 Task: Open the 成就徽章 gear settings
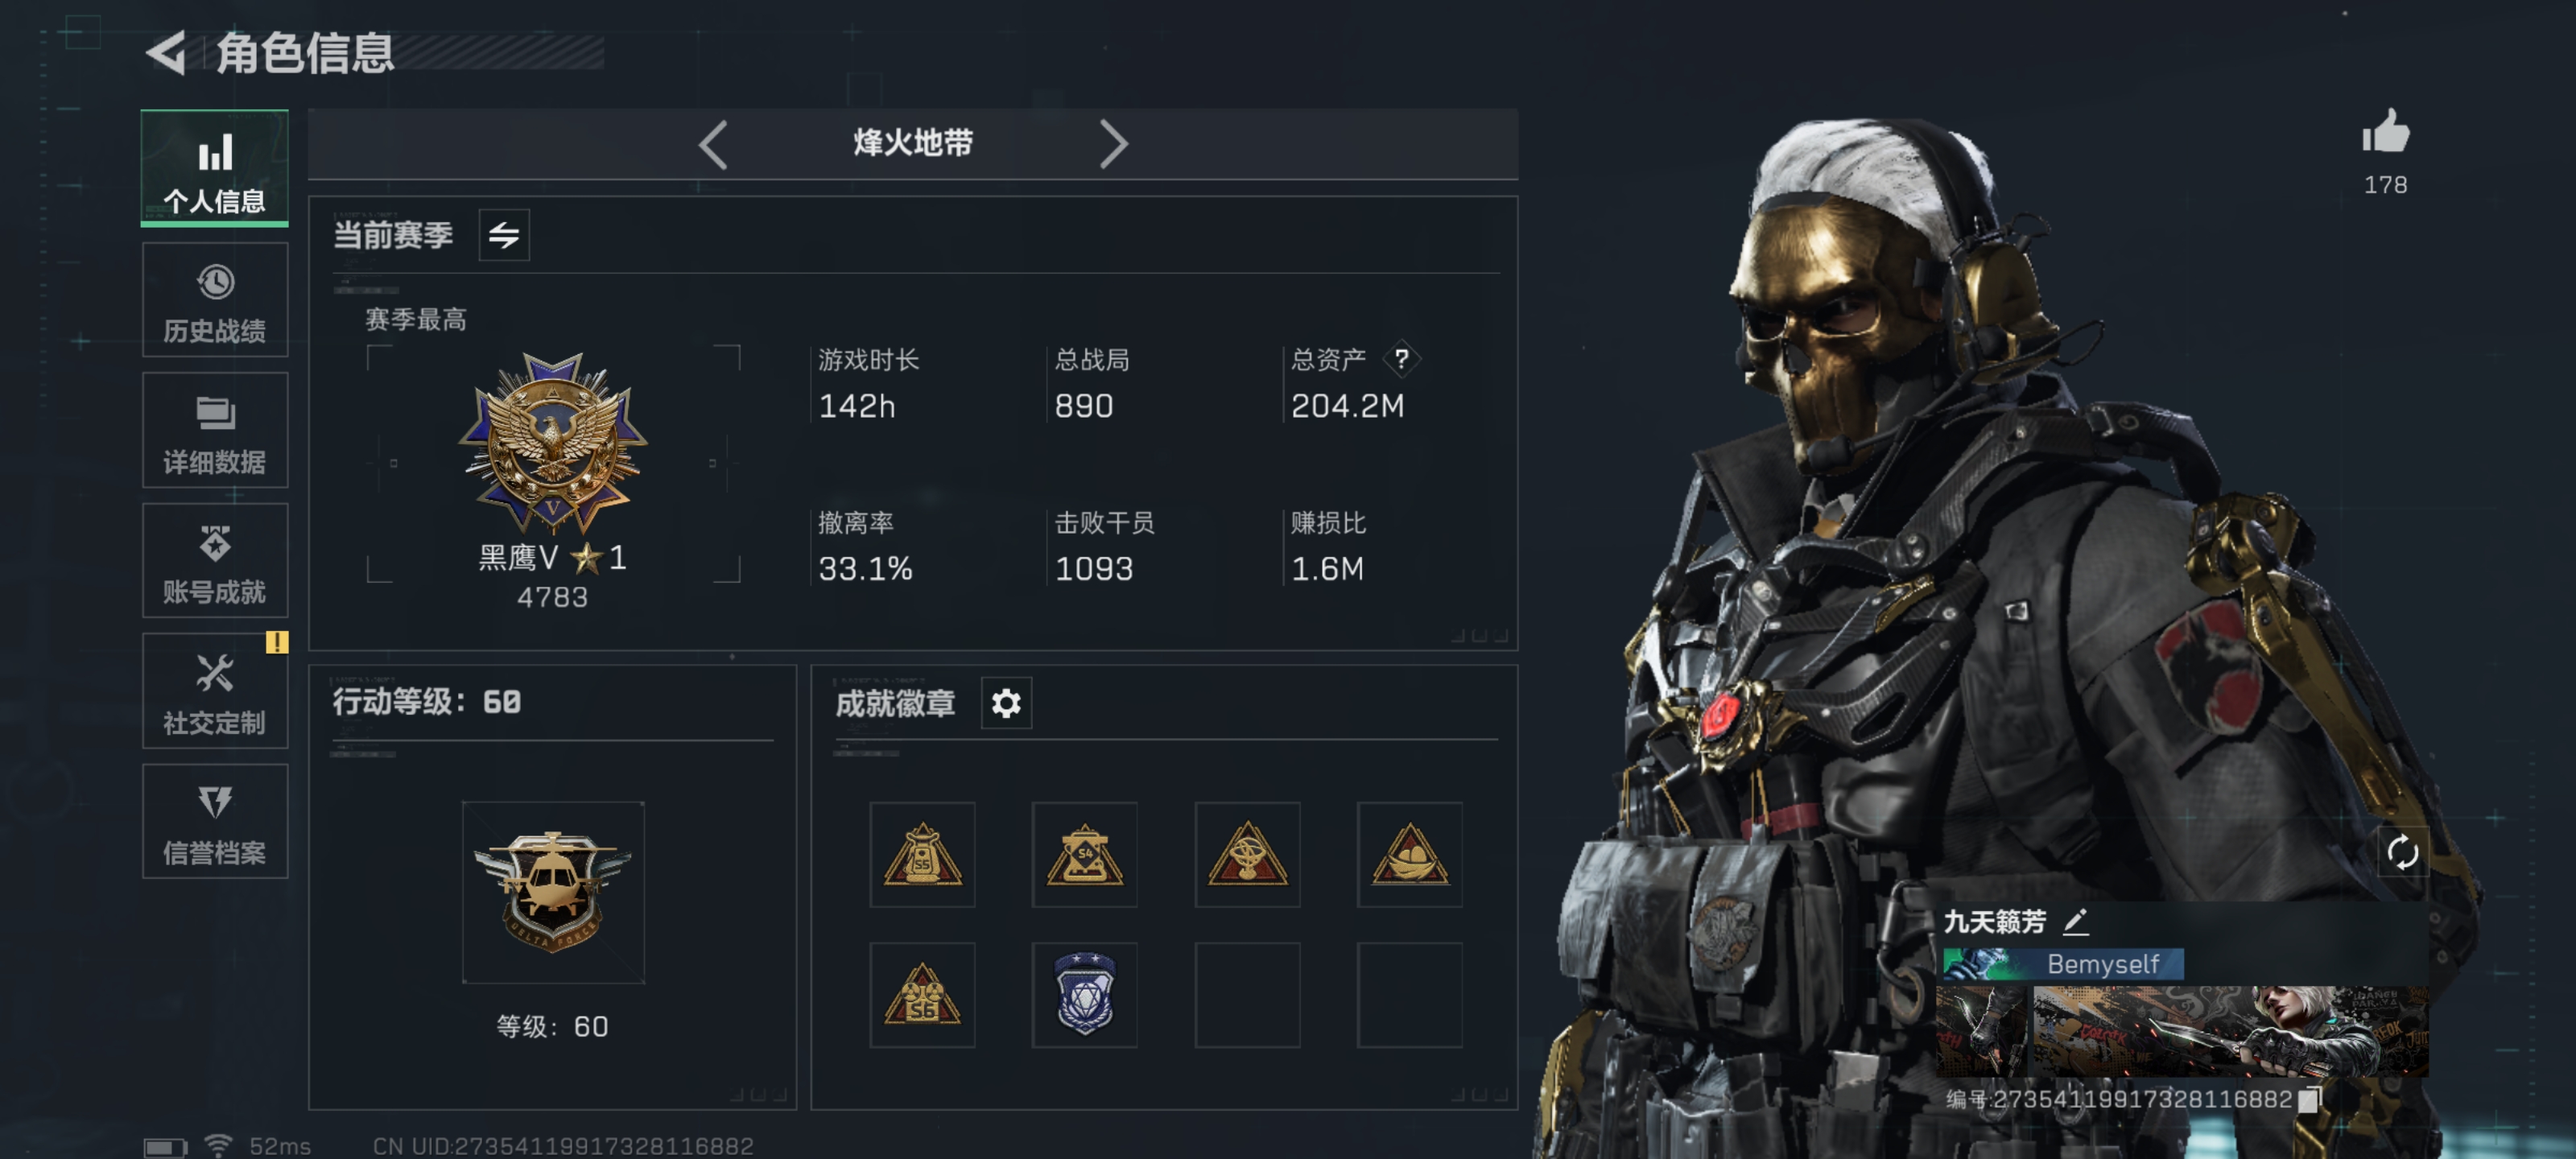pos(1006,704)
